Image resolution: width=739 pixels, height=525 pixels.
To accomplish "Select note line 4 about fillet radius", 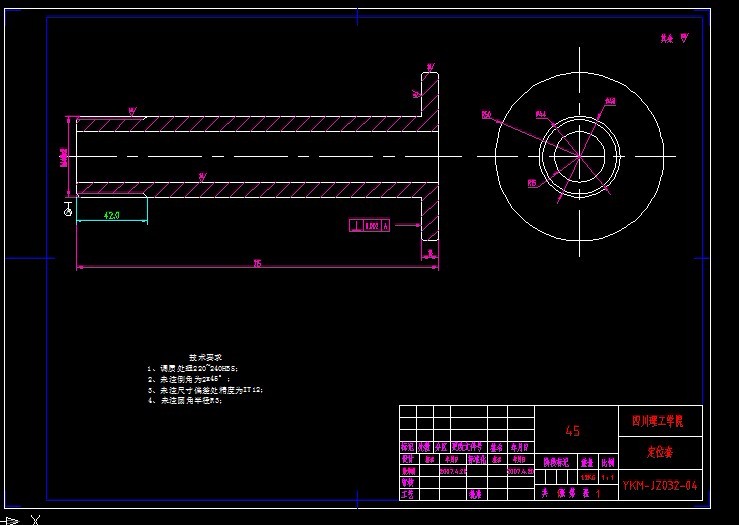I will coord(185,401).
